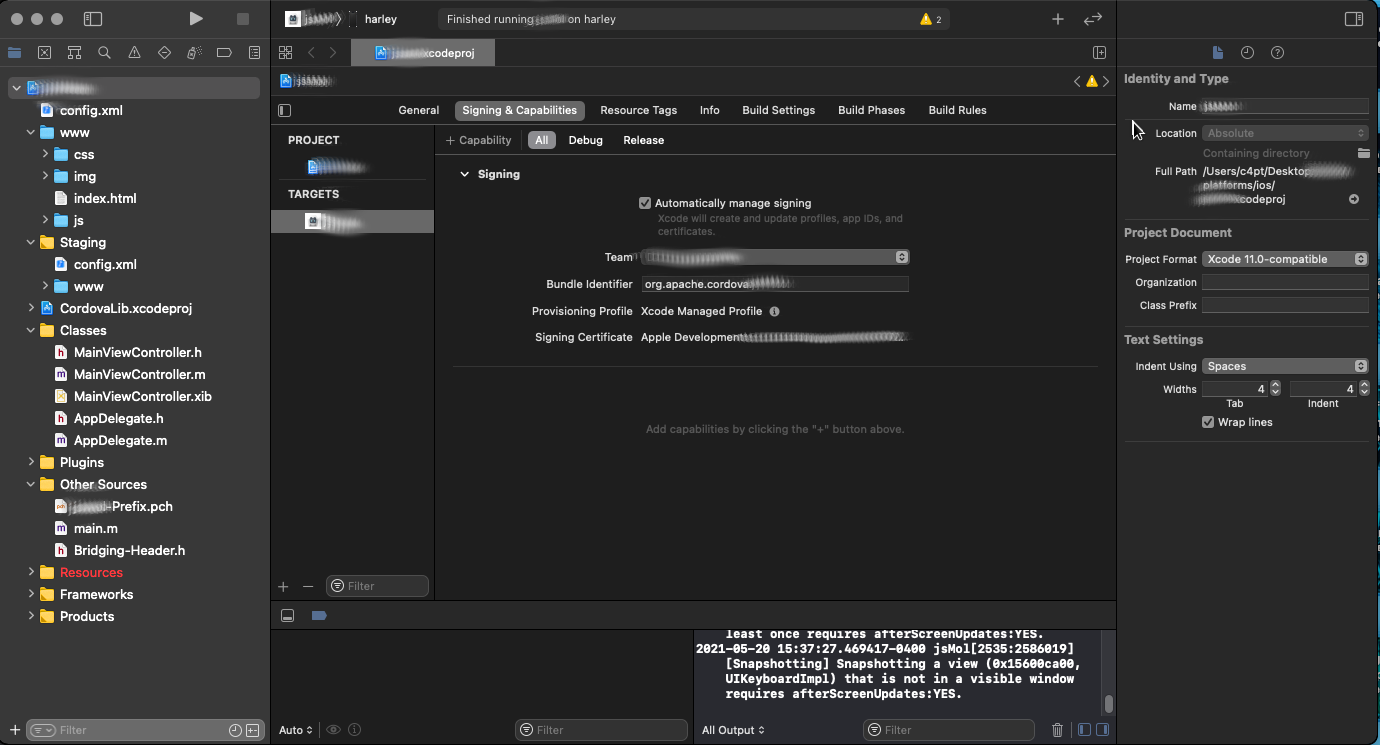Open Auto variables scope dropdown
1380x745 pixels.
(x=296, y=730)
